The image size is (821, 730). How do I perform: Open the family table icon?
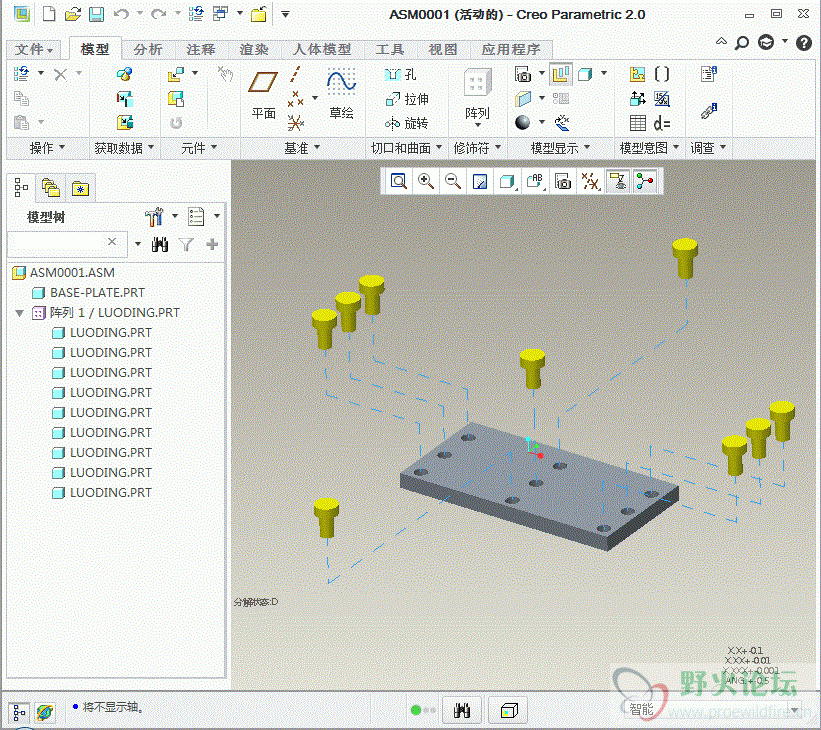pos(637,124)
